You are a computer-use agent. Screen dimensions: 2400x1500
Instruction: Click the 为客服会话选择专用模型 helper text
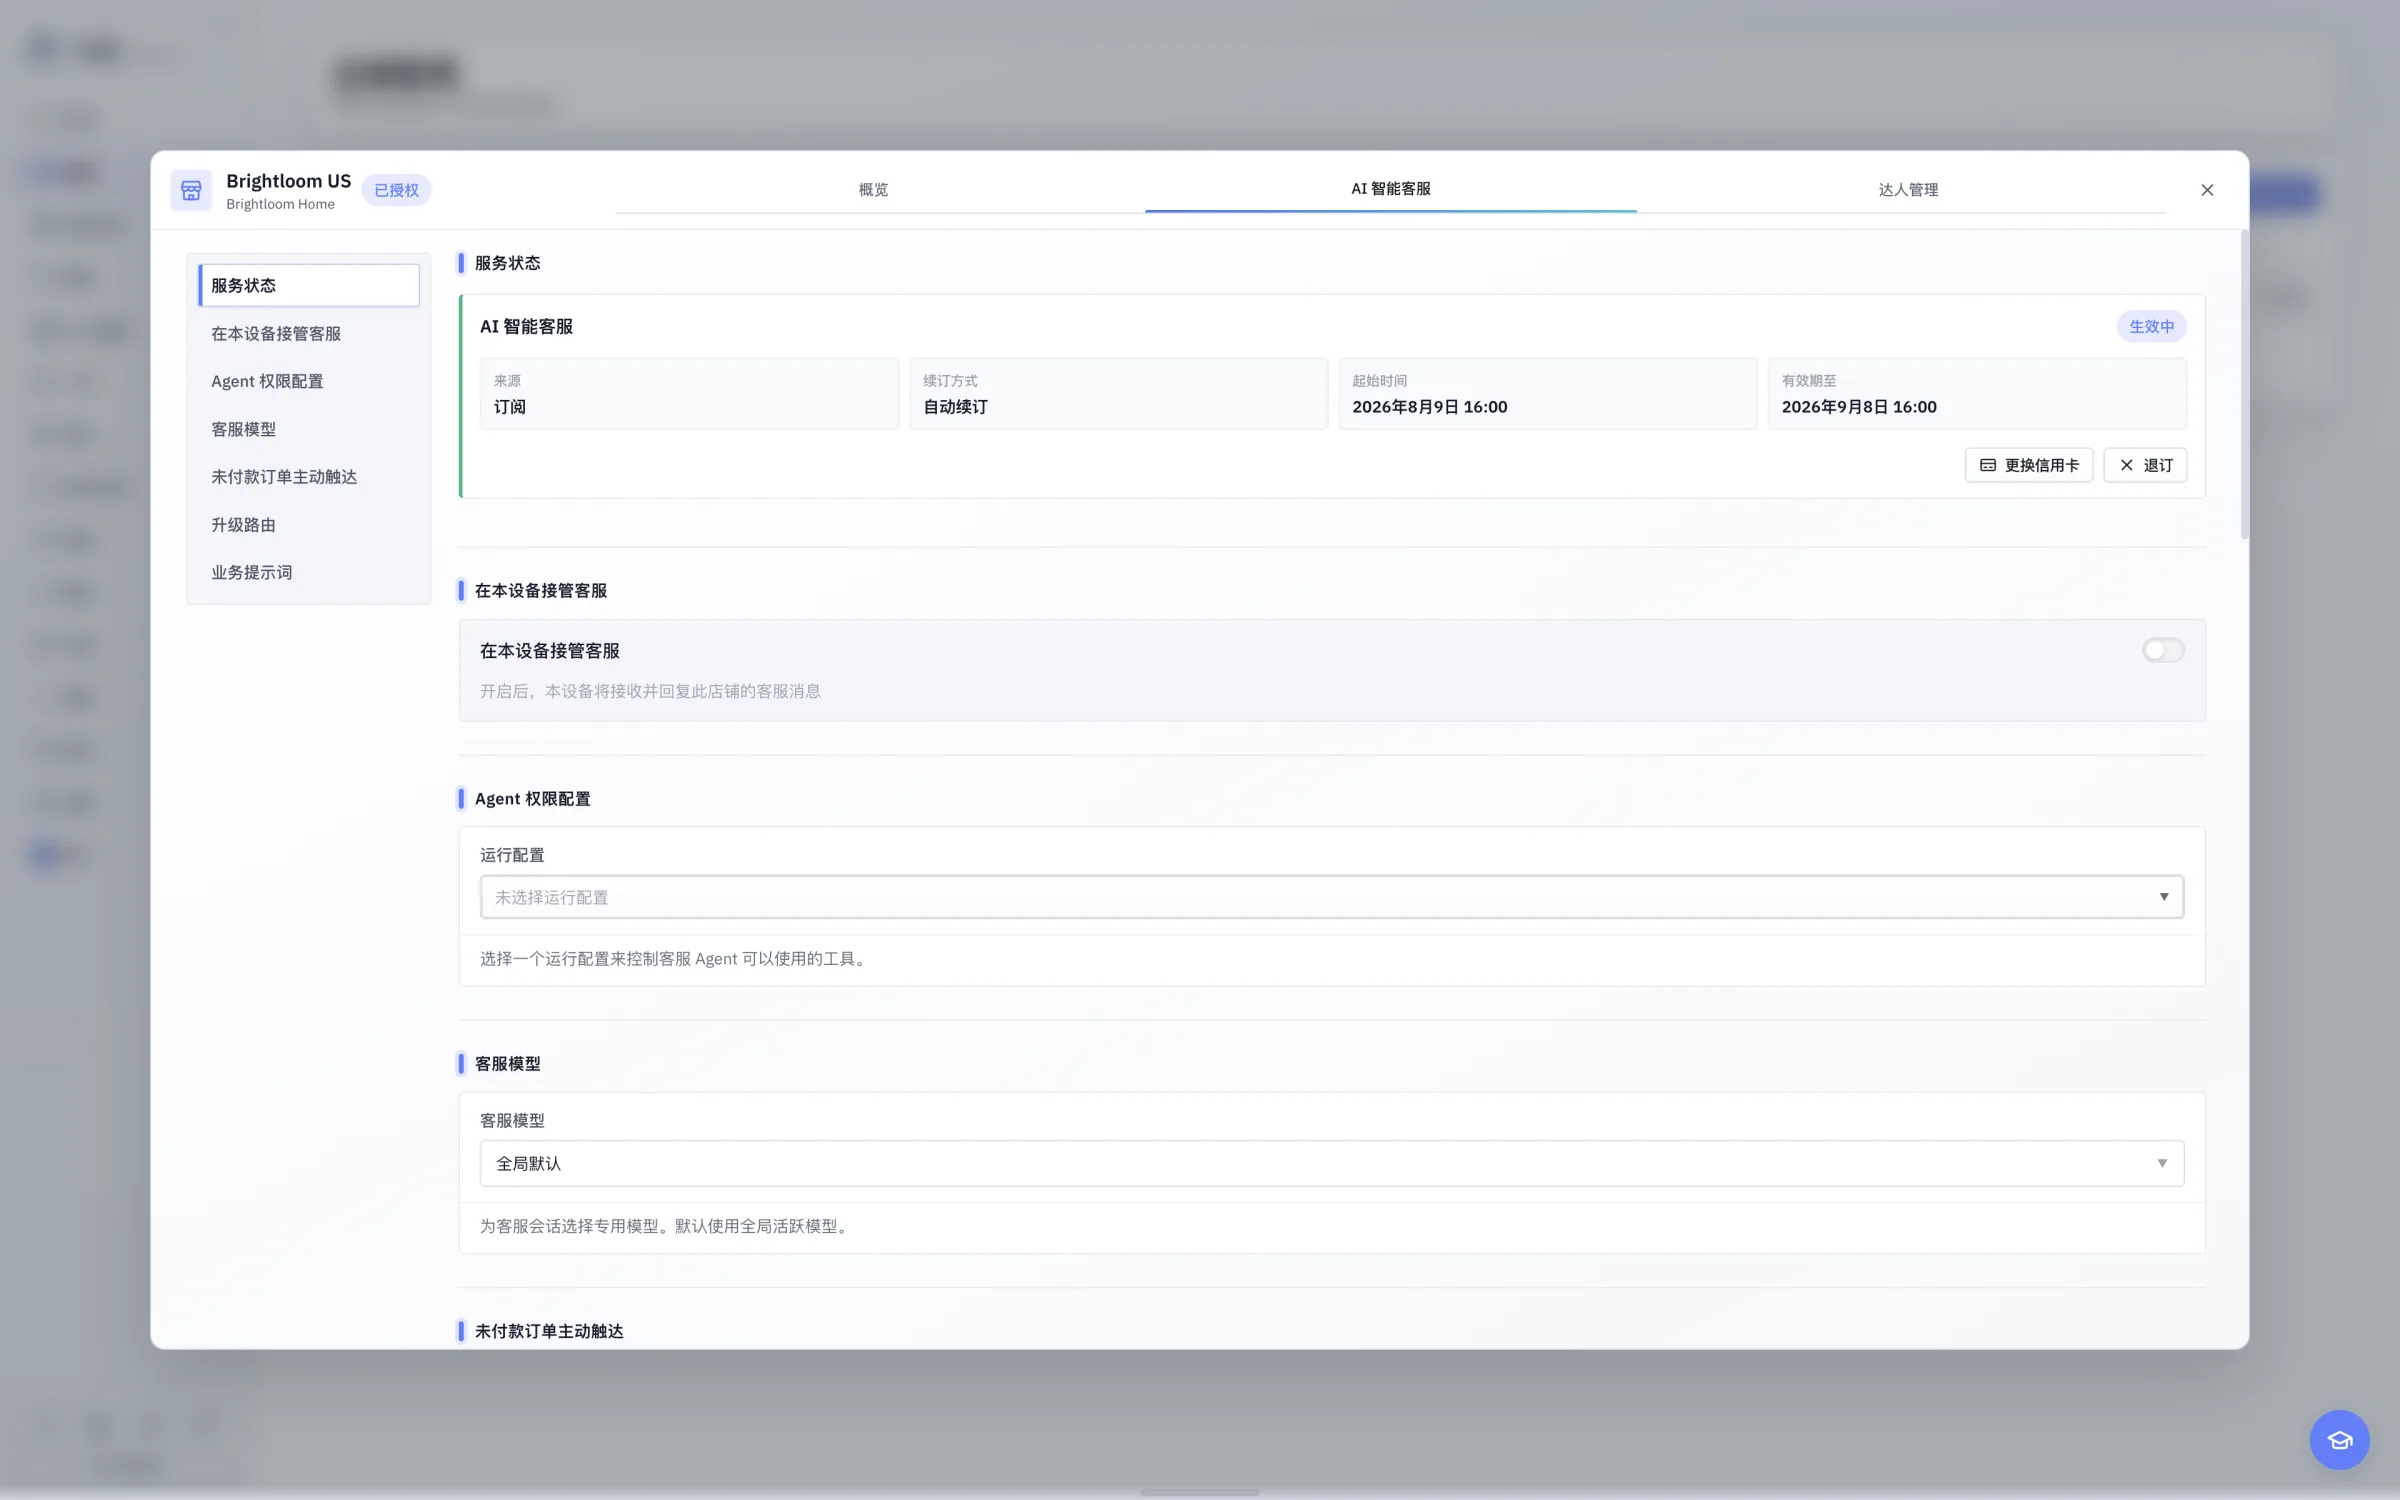(667, 1226)
